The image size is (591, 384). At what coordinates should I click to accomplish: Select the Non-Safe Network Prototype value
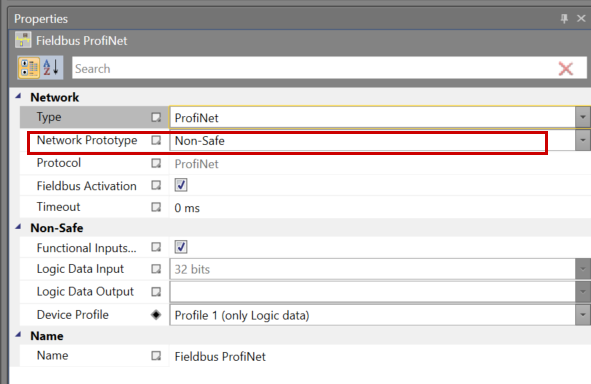click(199, 141)
